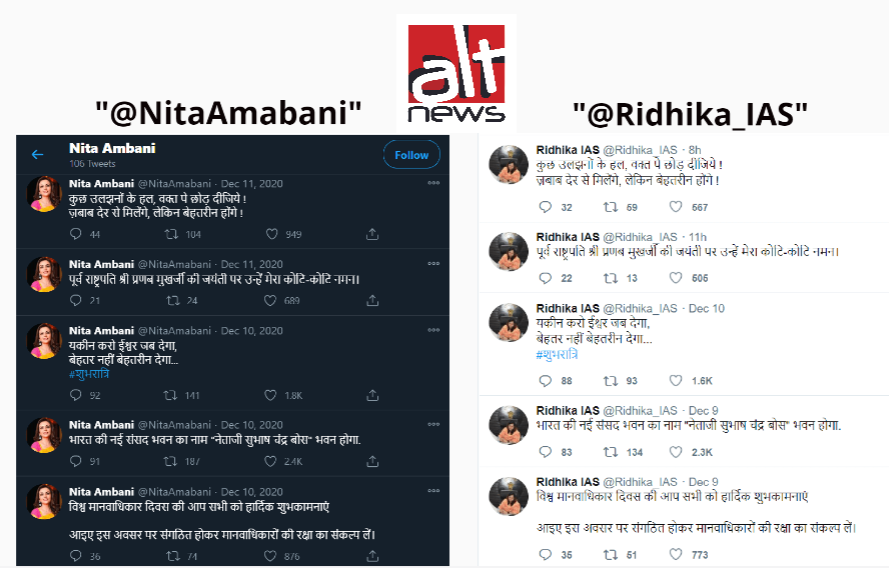Viewport: 889px width, 568px height.
Task: Reply to the first Nita Ambani tweet with 44 replies
Action: [x=76, y=234]
